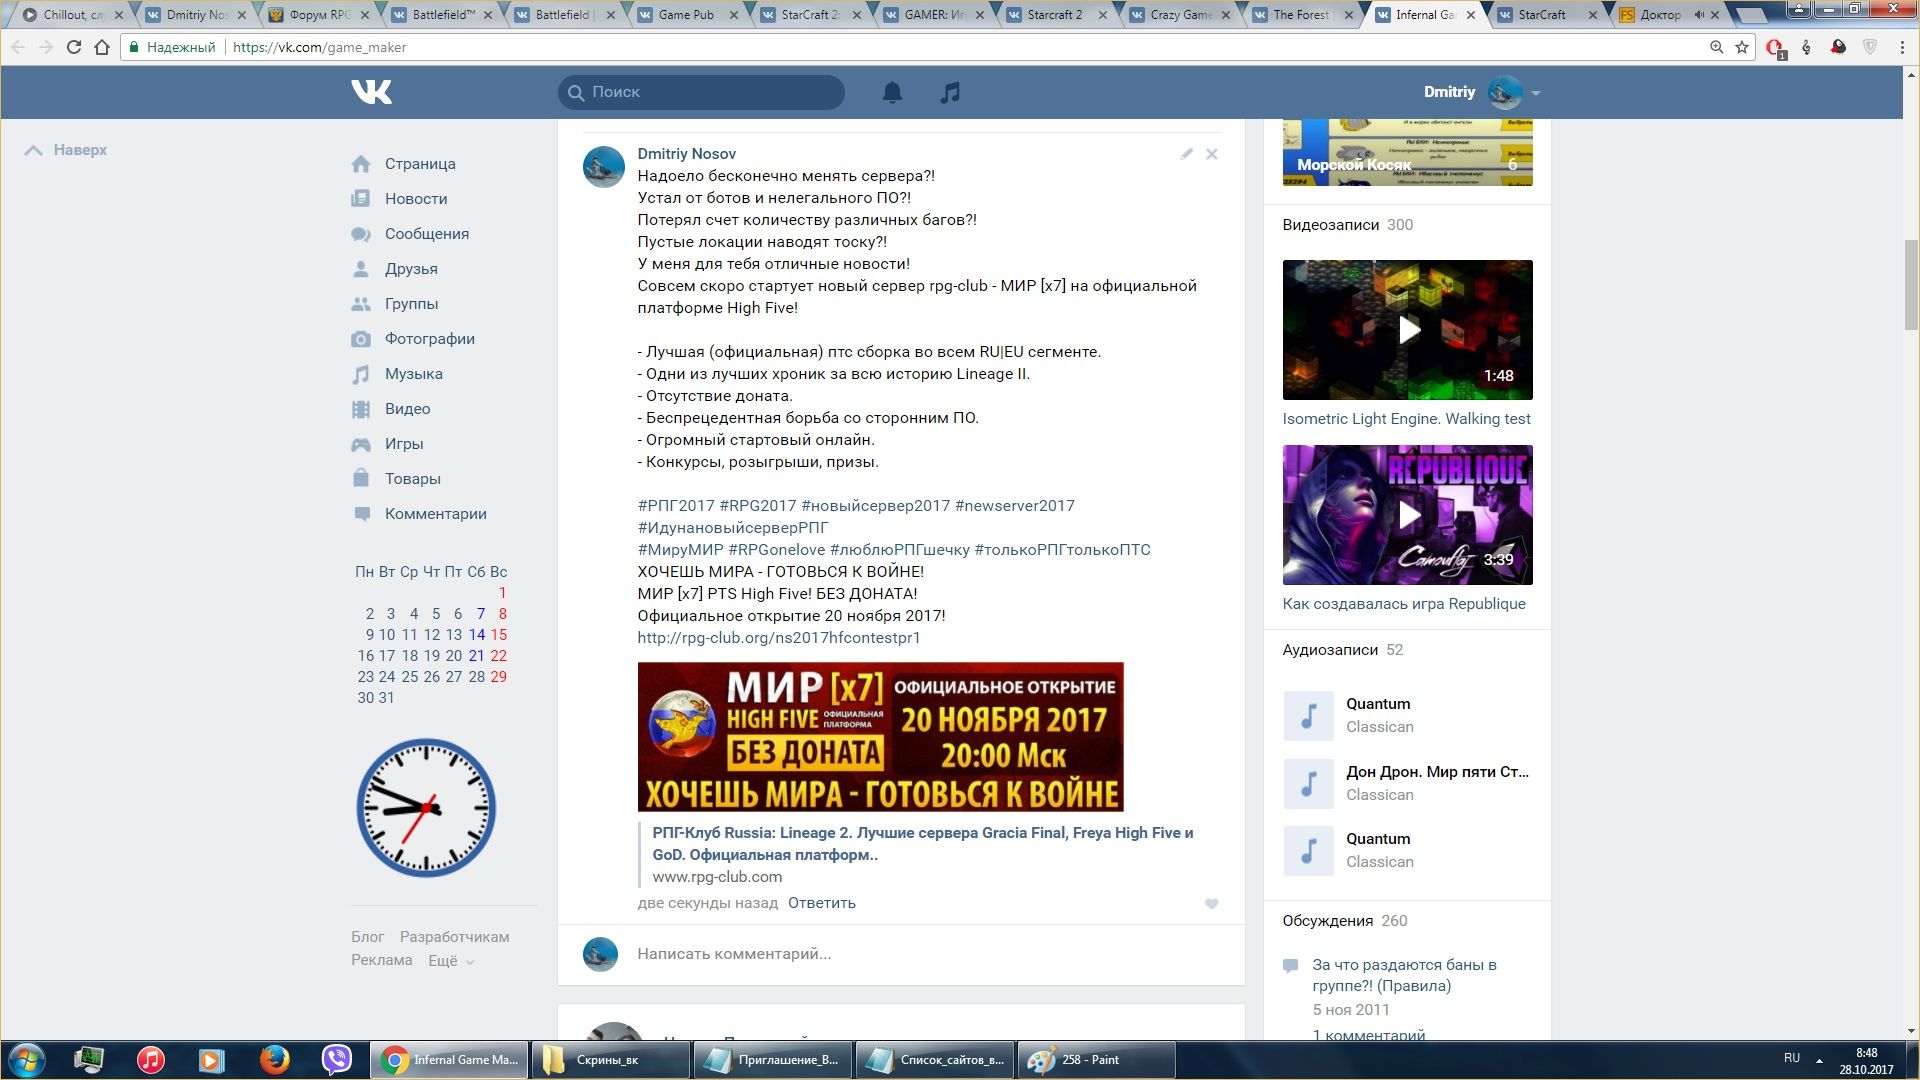Like the post with heart icon
The height and width of the screenshot is (1080, 1920).
coord(1211,903)
